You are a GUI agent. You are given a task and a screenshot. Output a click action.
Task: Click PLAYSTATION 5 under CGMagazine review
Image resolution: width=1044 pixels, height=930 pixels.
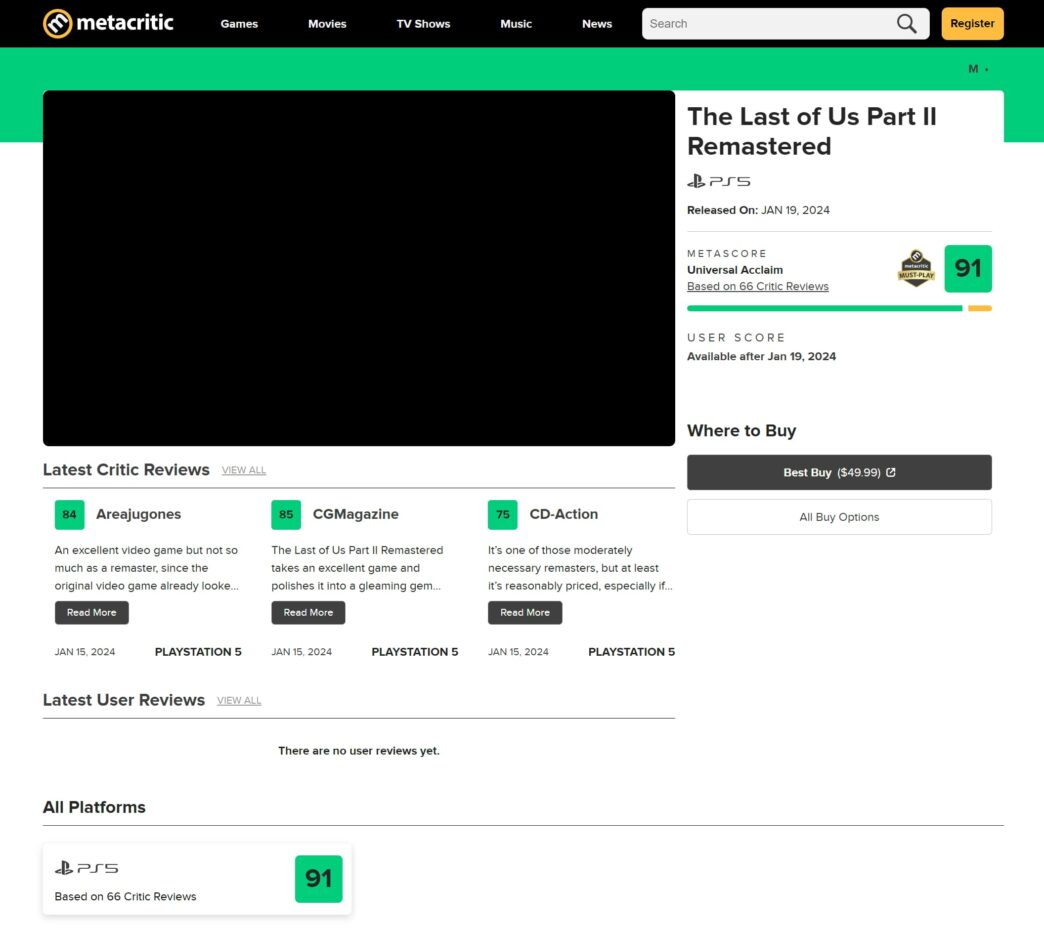point(415,652)
